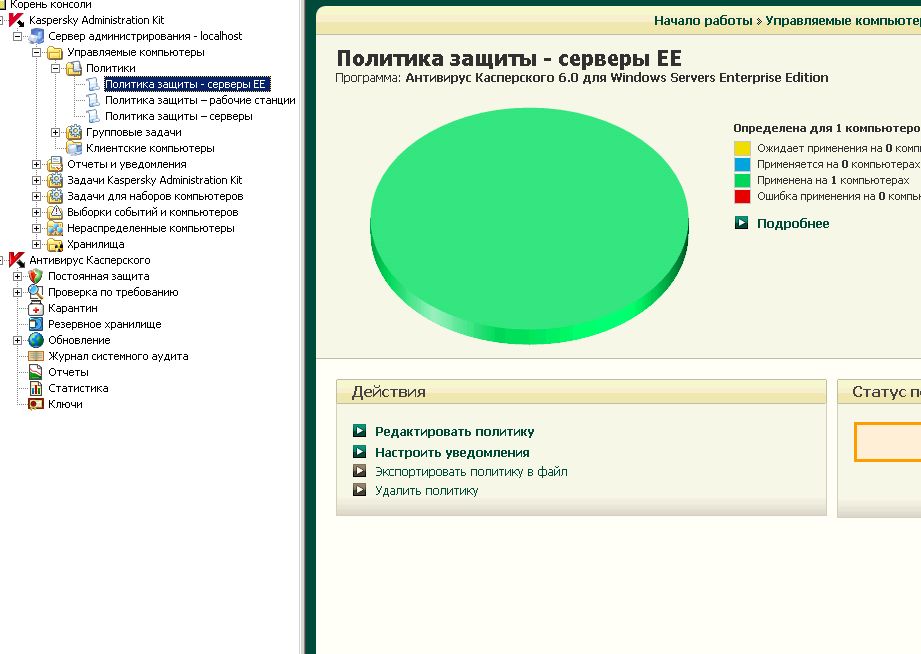Viewport: 921px width, 654px height.
Task: Click the Управляемые компьютеры breadcrumb link
Action: (843, 21)
